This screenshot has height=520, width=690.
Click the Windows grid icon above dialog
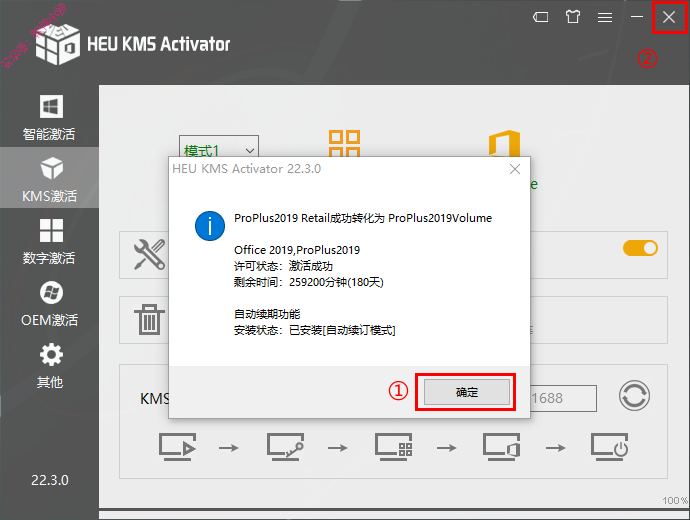[x=345, y=143]
